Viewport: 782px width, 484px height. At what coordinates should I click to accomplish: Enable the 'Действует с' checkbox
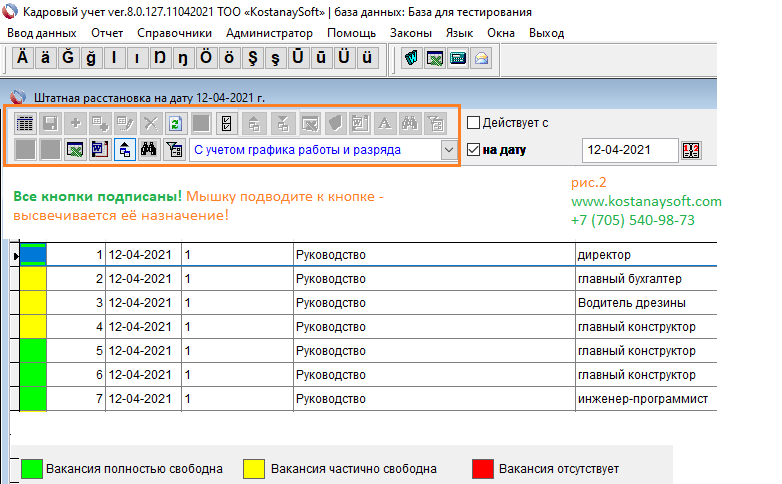(x=473, y=123)
